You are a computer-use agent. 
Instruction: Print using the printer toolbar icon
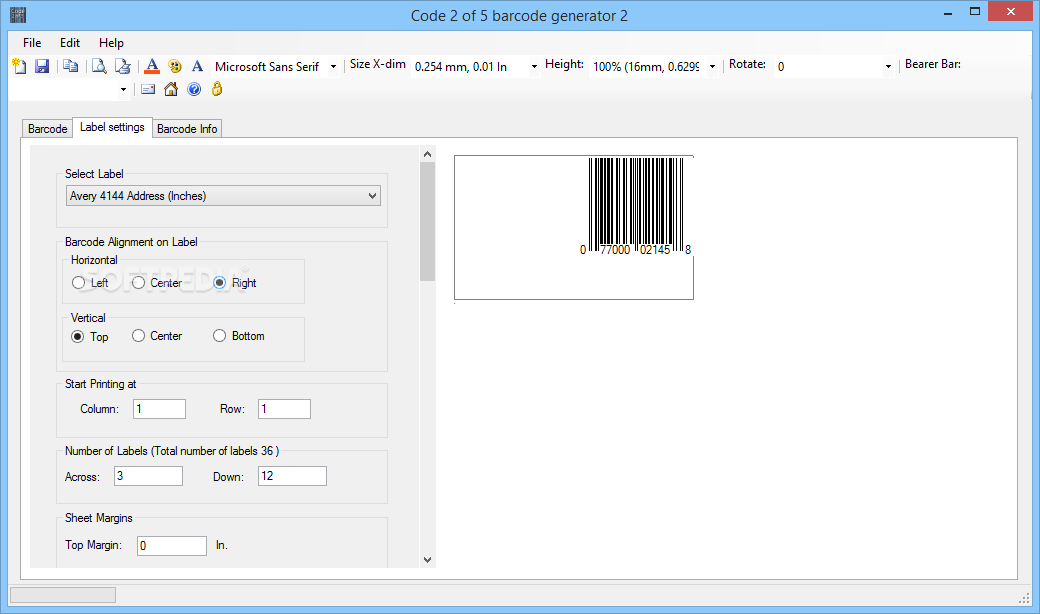(123, 66)
